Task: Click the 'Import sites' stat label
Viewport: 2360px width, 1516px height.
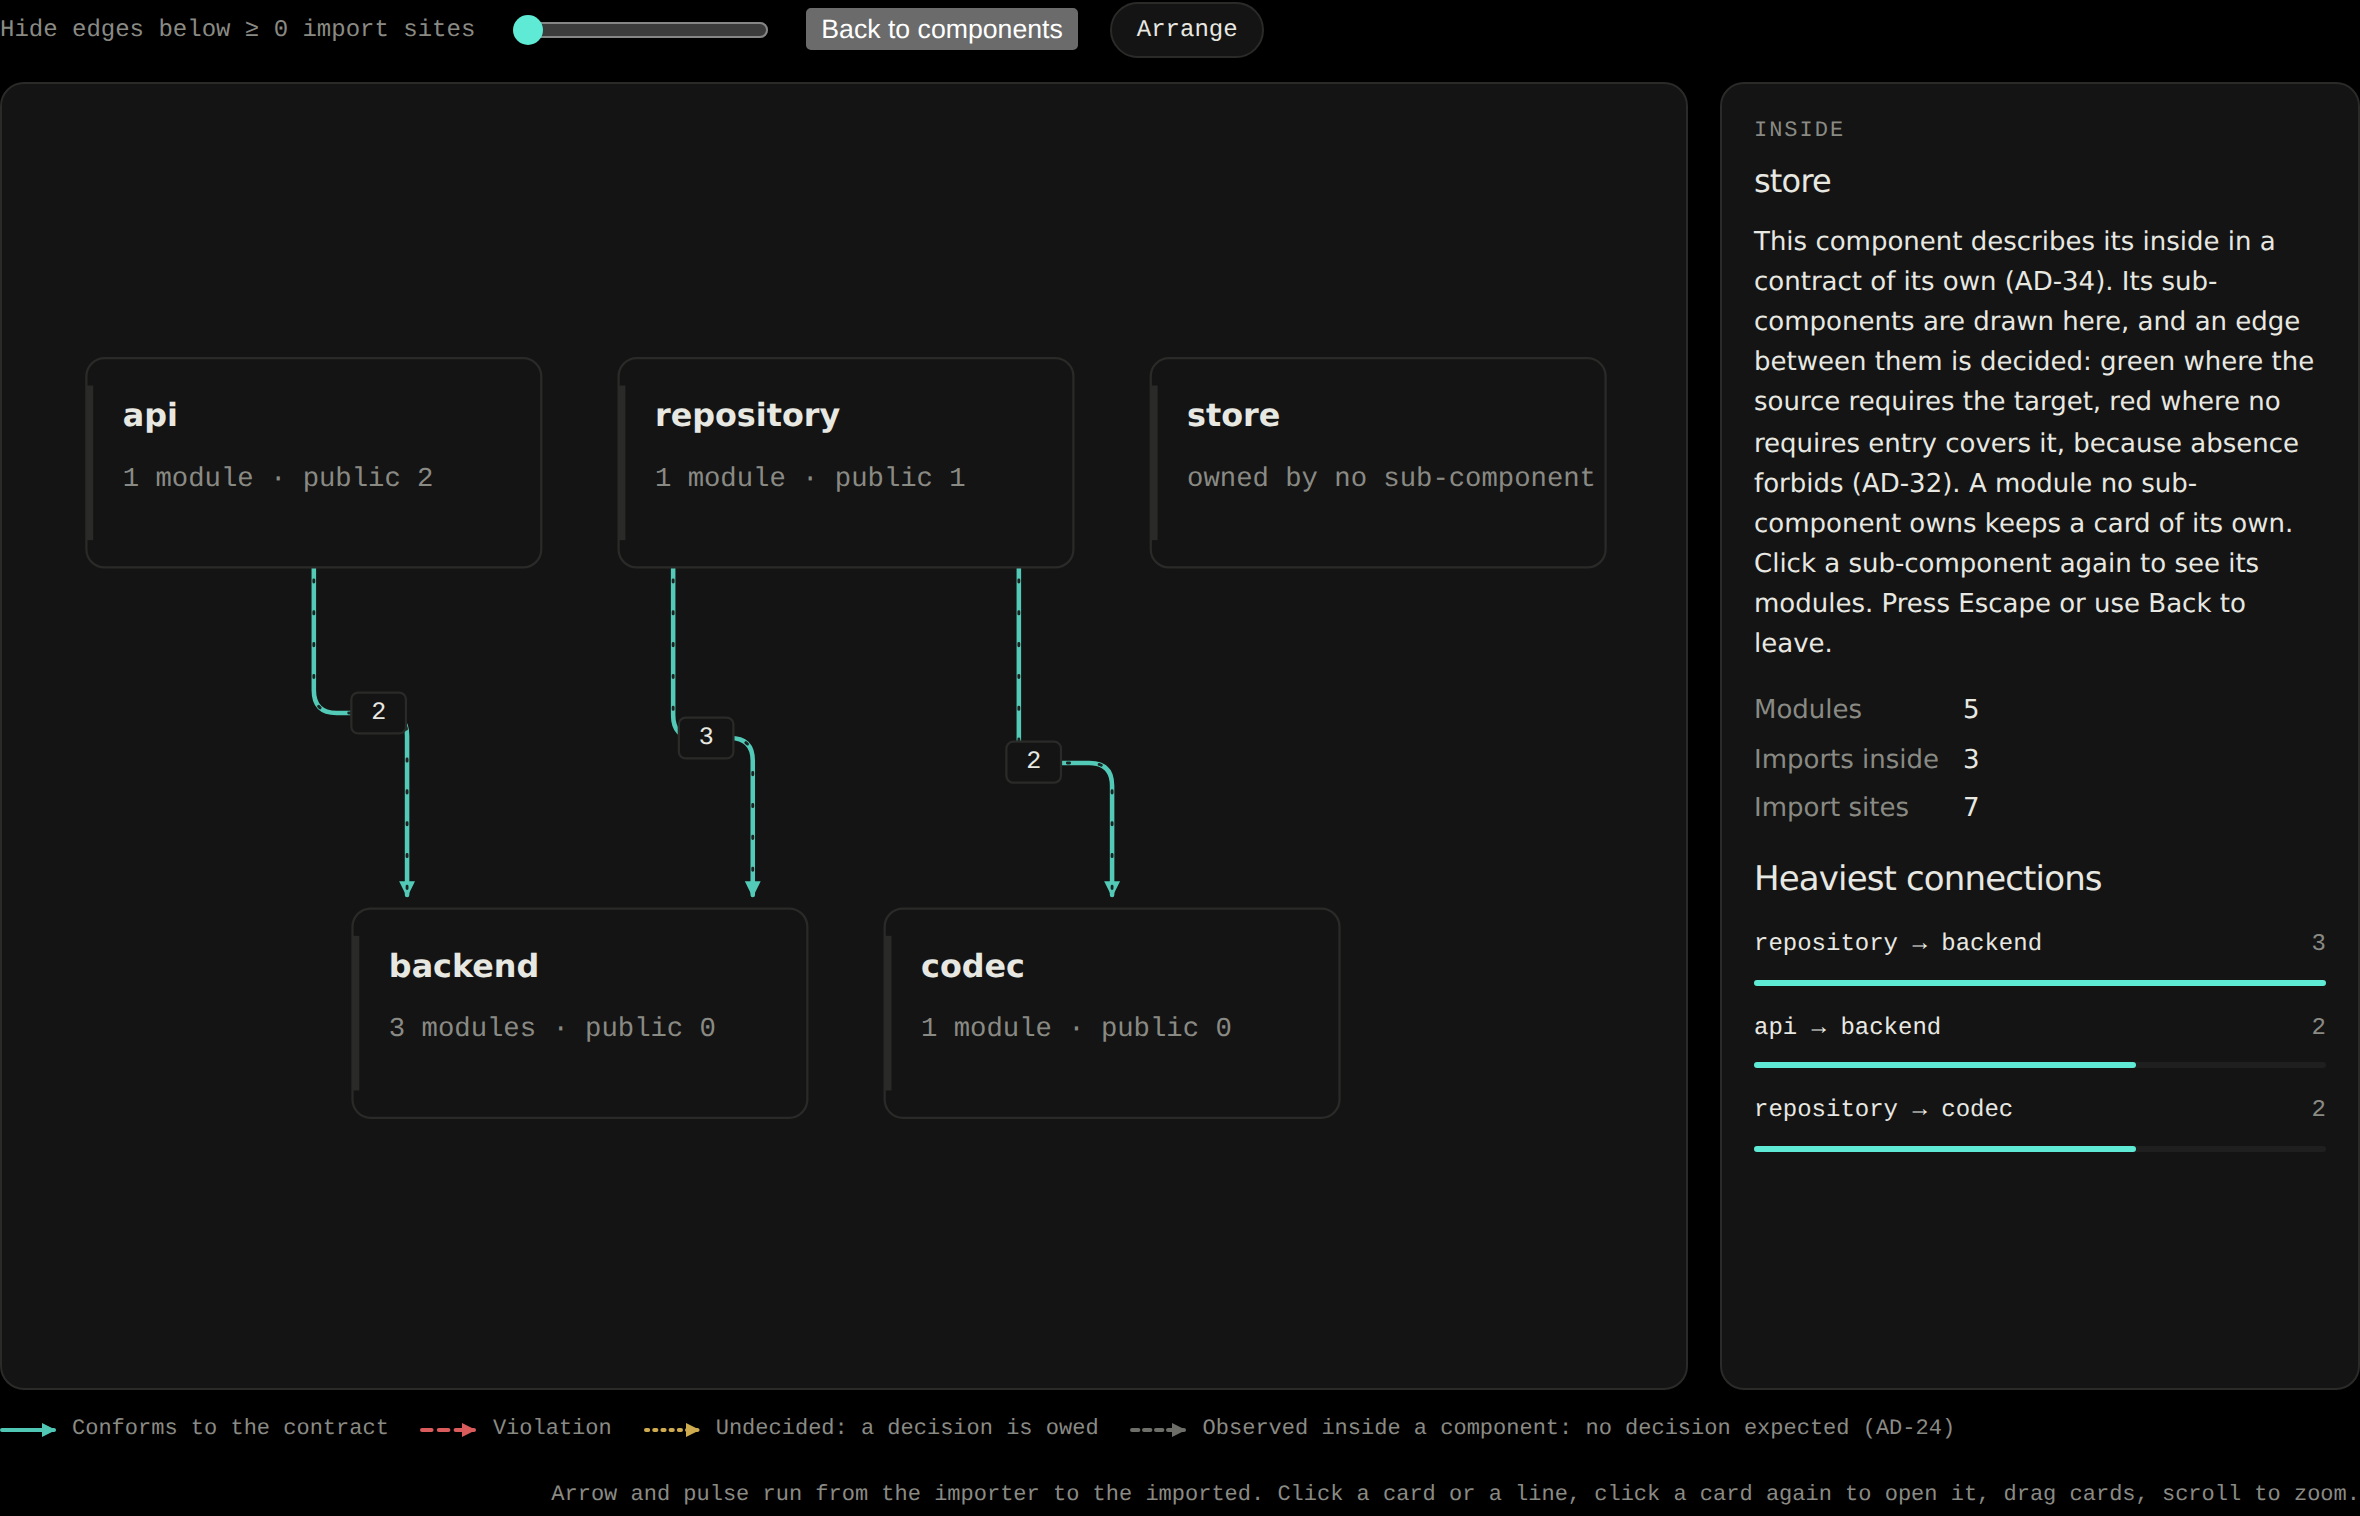Action: (x=1831, y=807)
